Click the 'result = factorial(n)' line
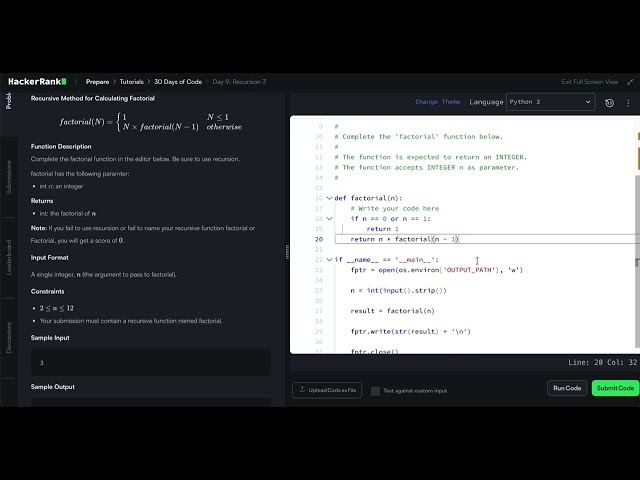Viewport: 640px width, 480px height. point(392,311)
